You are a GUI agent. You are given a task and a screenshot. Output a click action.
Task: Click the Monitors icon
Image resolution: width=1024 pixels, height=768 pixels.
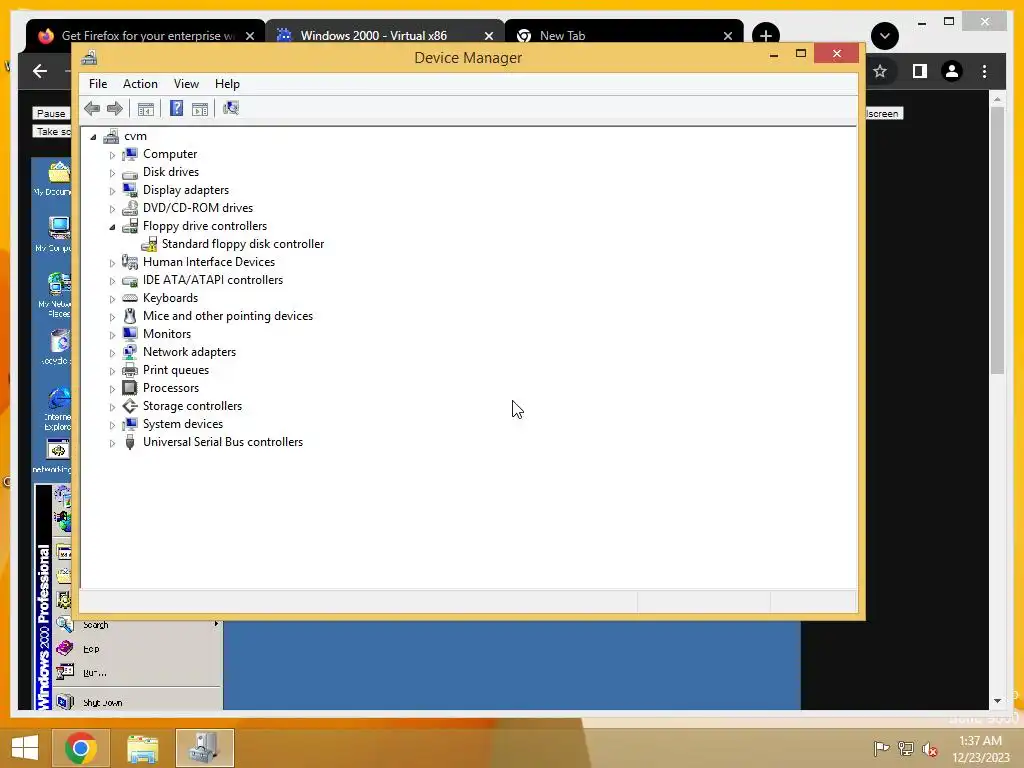(x=130, y=334)
